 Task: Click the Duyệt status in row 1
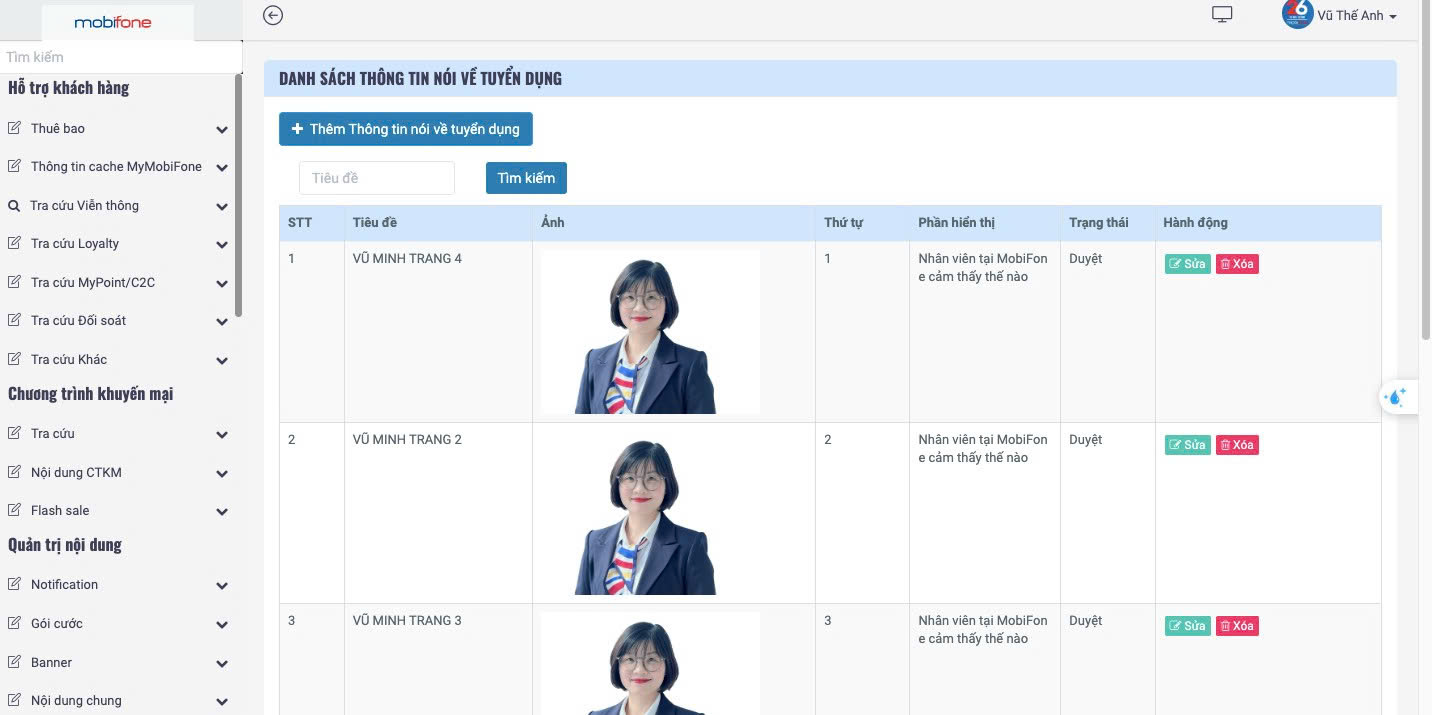1085,258
